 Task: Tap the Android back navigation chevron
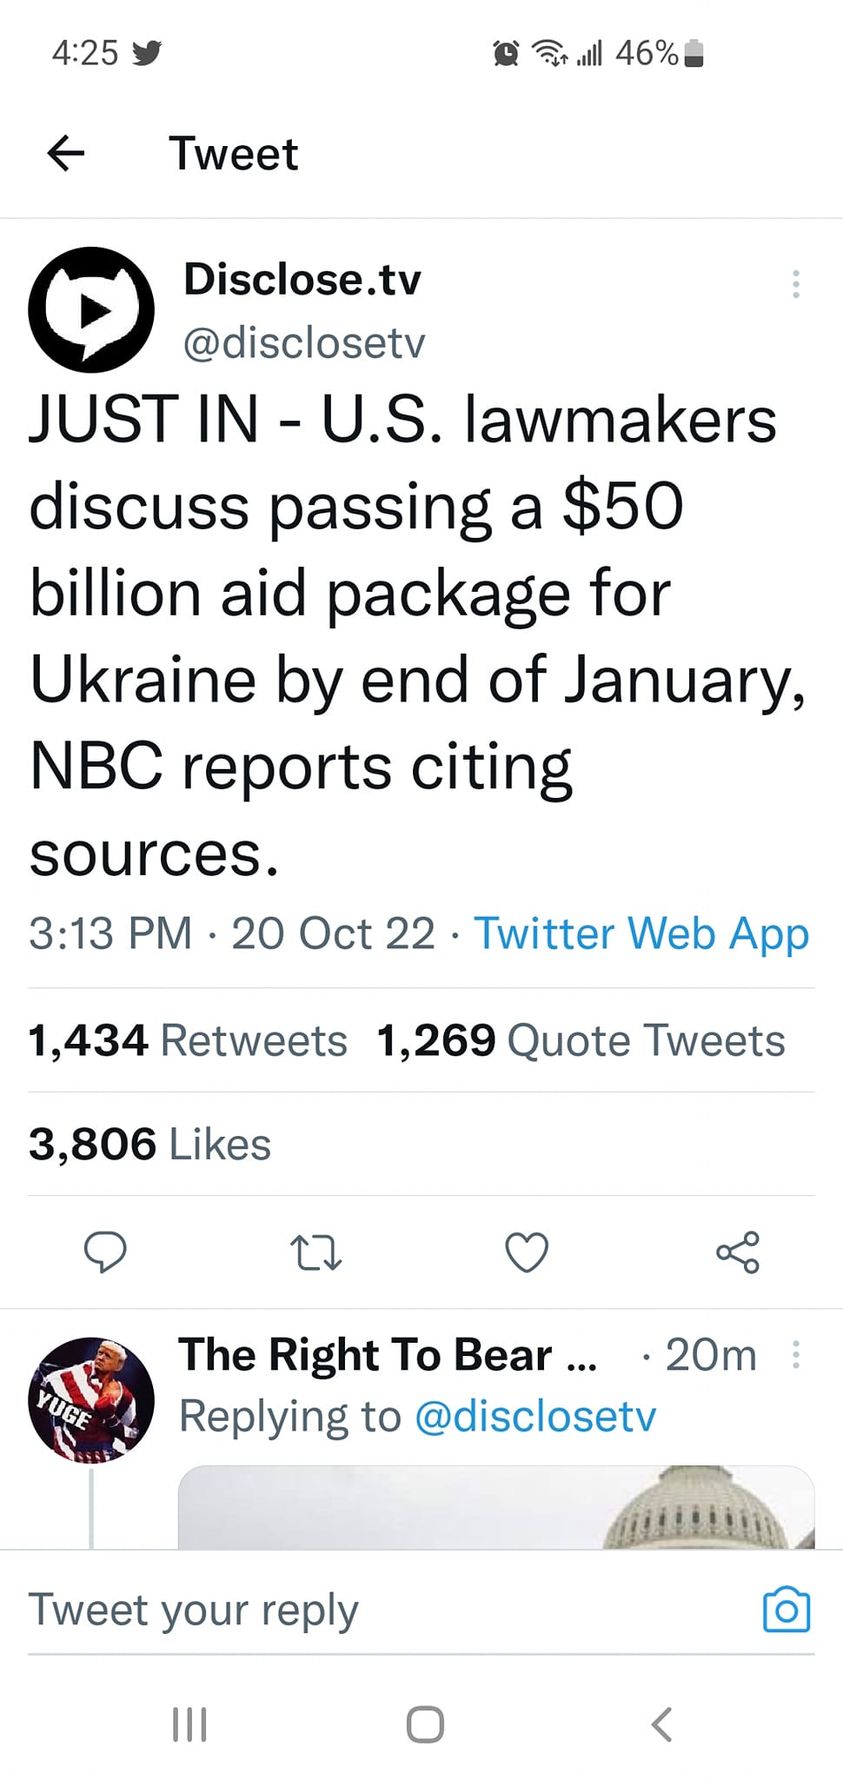click(661, 1724)
